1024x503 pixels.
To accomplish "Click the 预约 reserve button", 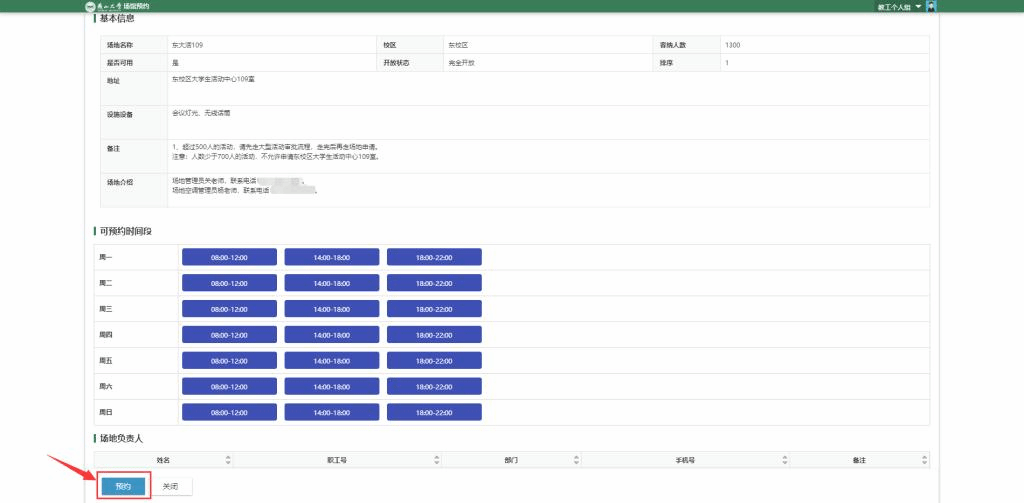I will click(x=123, y=486).
